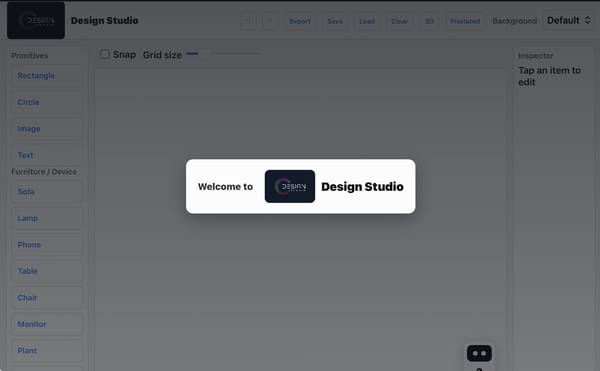
Task: Insert a Lamp item
Action: tap(47, 218)
